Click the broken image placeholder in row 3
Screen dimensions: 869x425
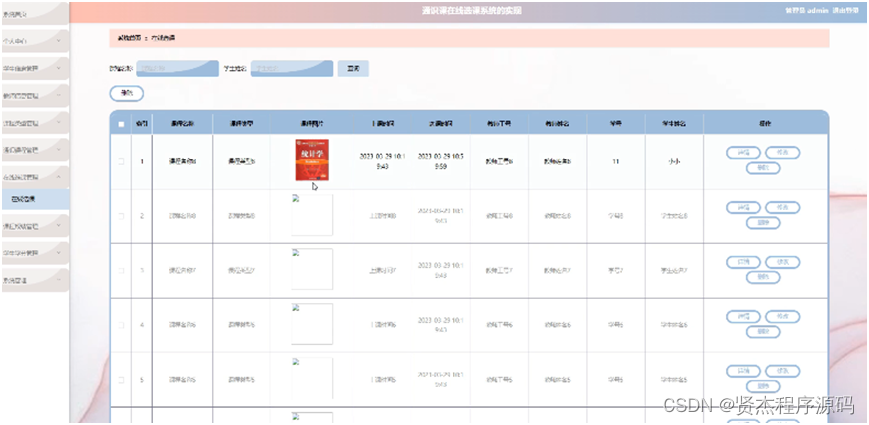click(312, 269)
